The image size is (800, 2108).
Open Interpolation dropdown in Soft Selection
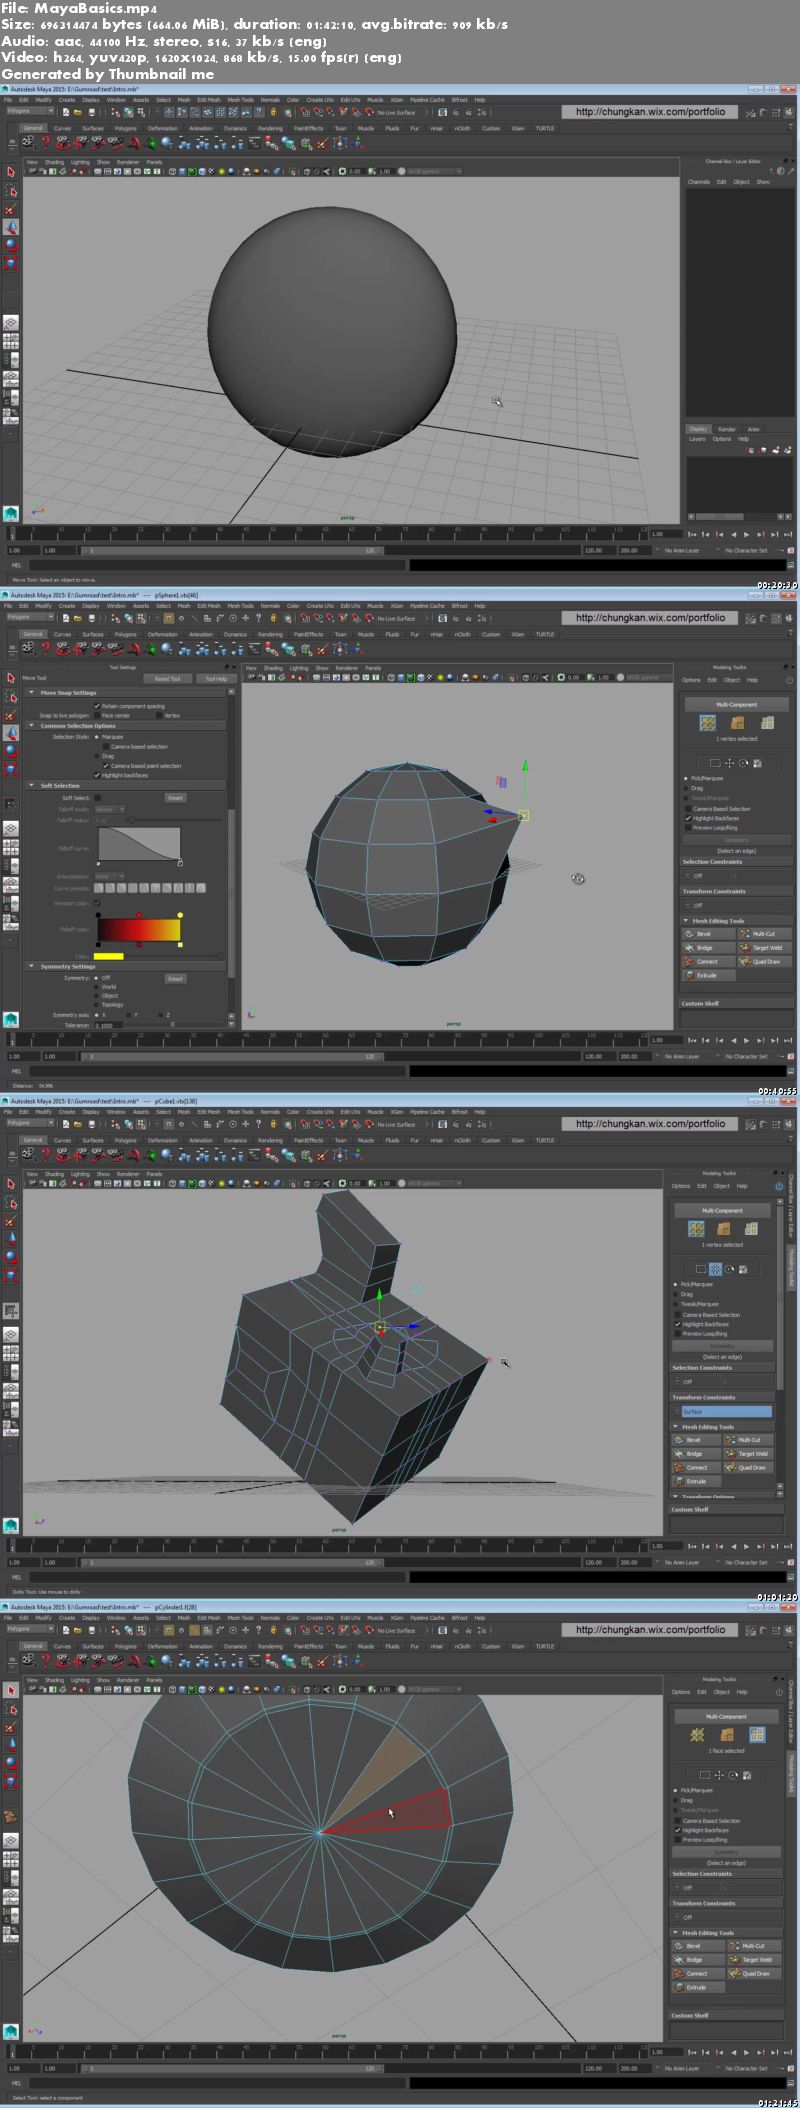click(x=109, y=876)
